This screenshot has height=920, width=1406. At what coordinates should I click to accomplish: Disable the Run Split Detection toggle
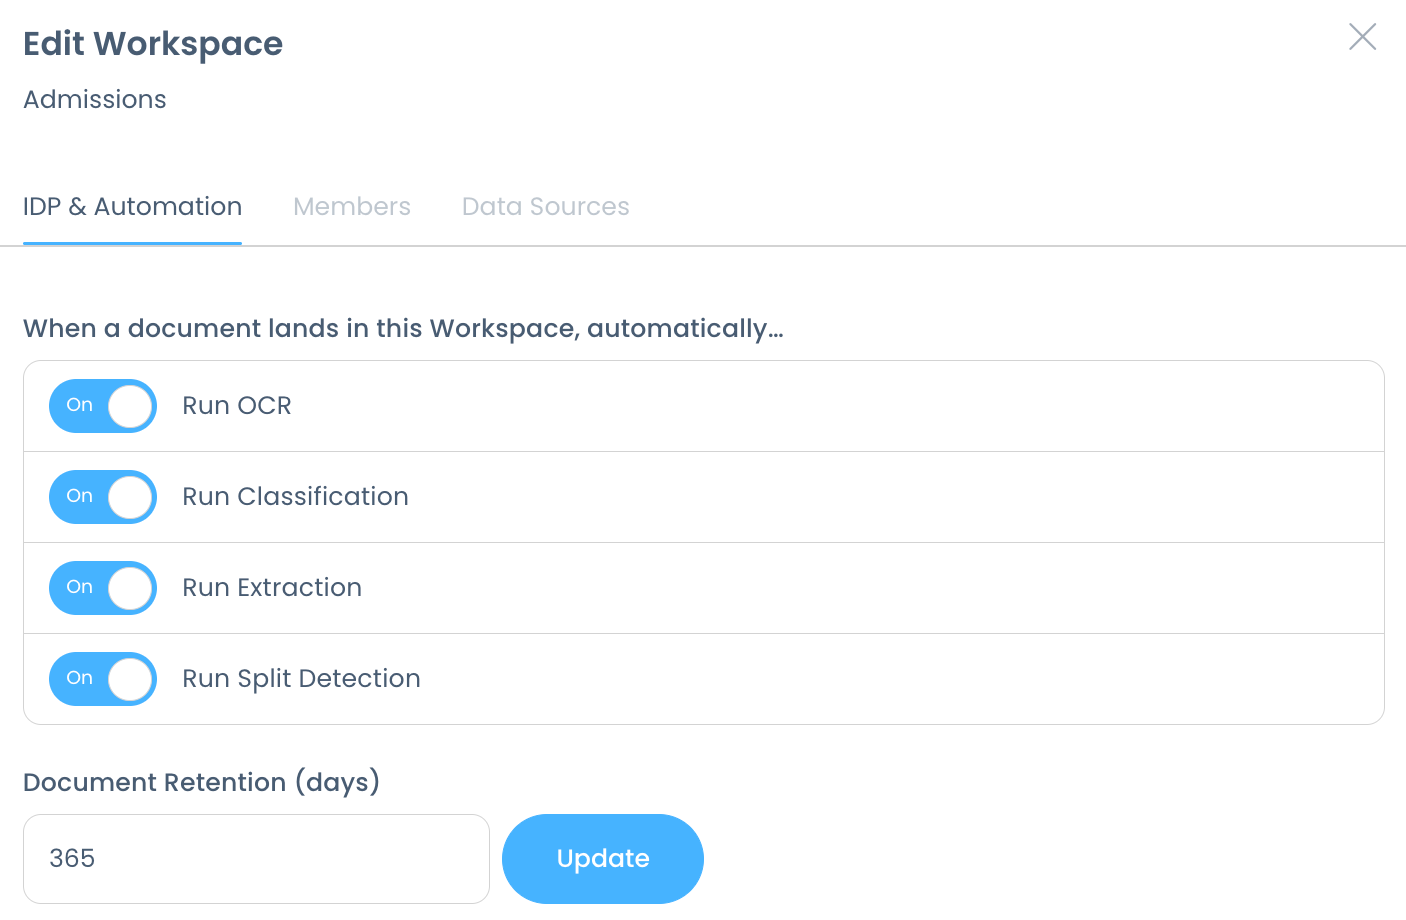pyautogui.click(x=103, y=679)
